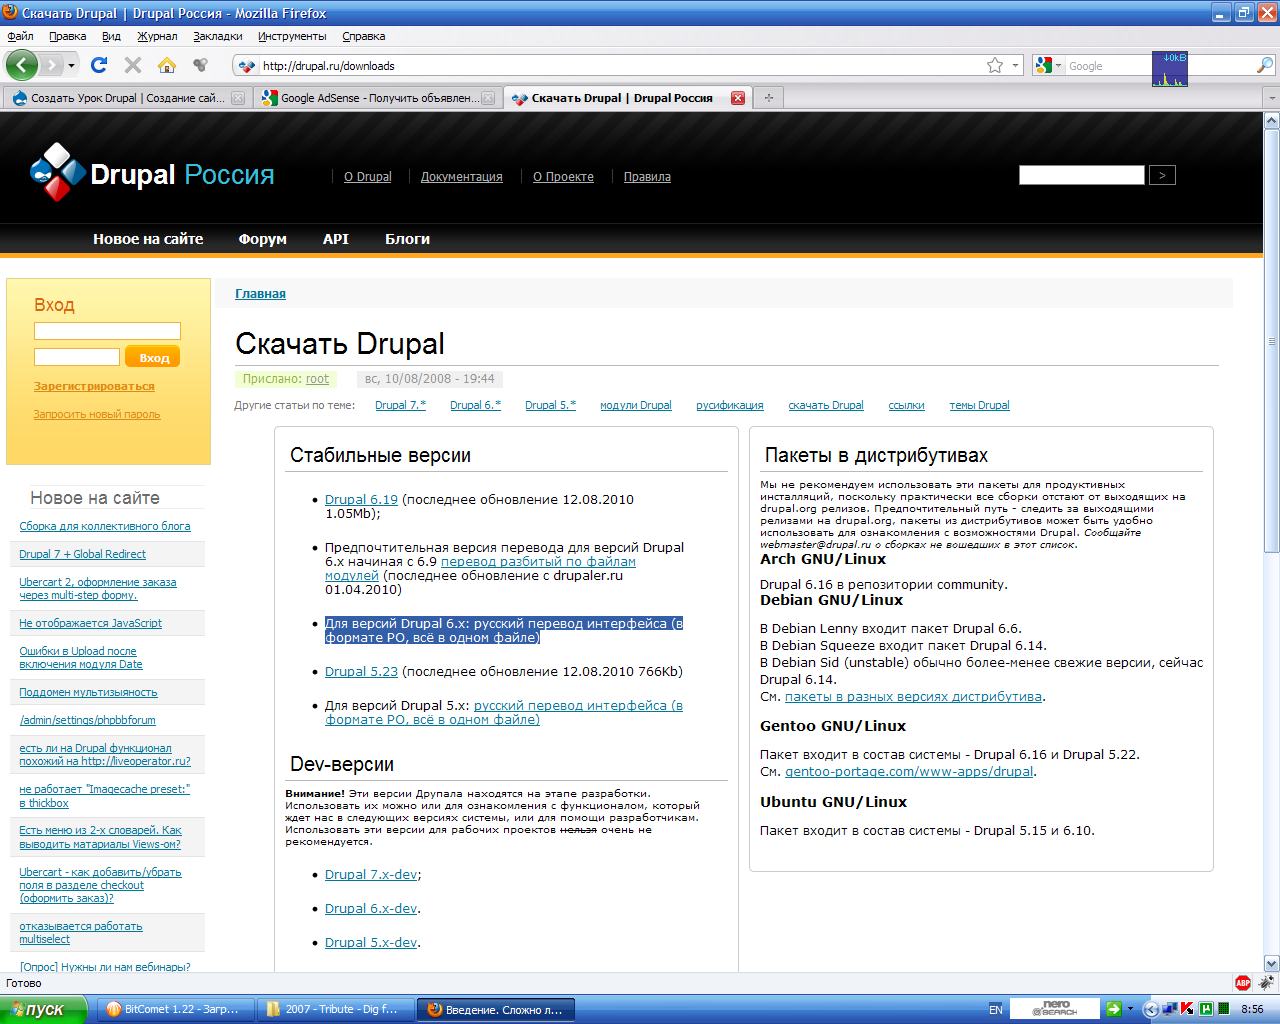Open the address bar history dropdown arrow
Screen dimensions: 1280x1024
[1015, 66]
